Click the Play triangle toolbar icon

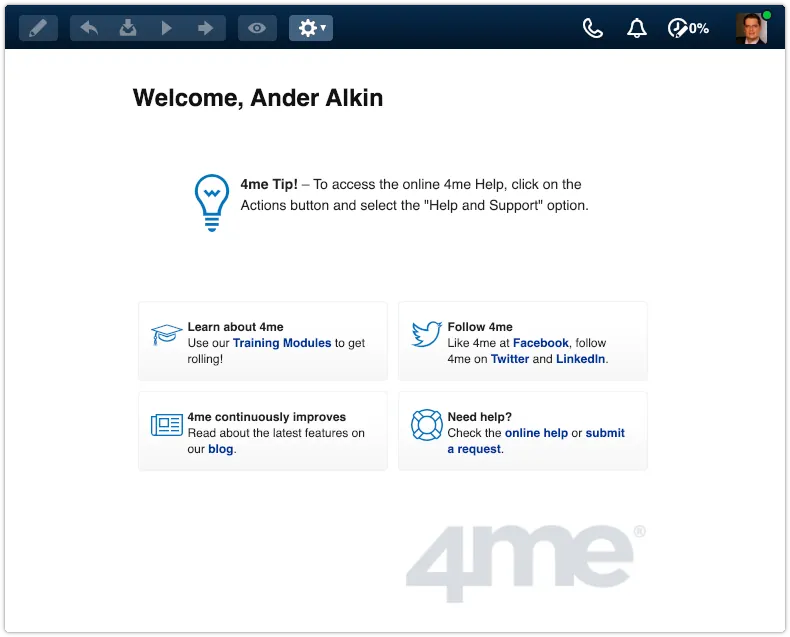[166, 28]
